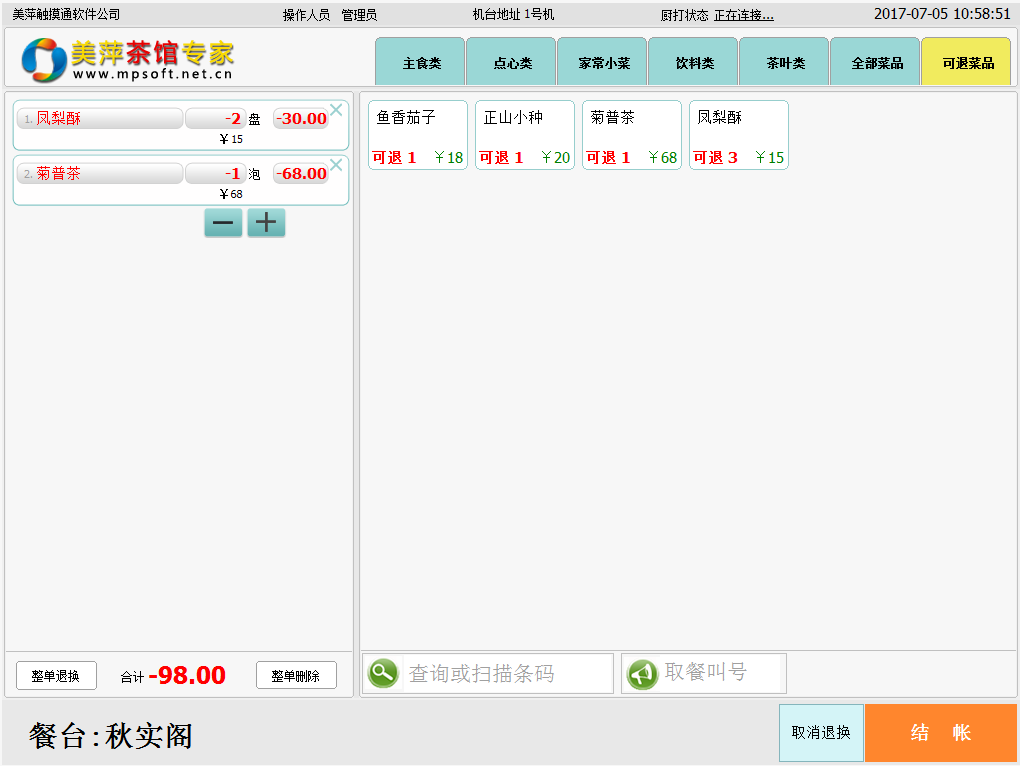Remove the 凤梨酥 order line

tap(336, 110)
